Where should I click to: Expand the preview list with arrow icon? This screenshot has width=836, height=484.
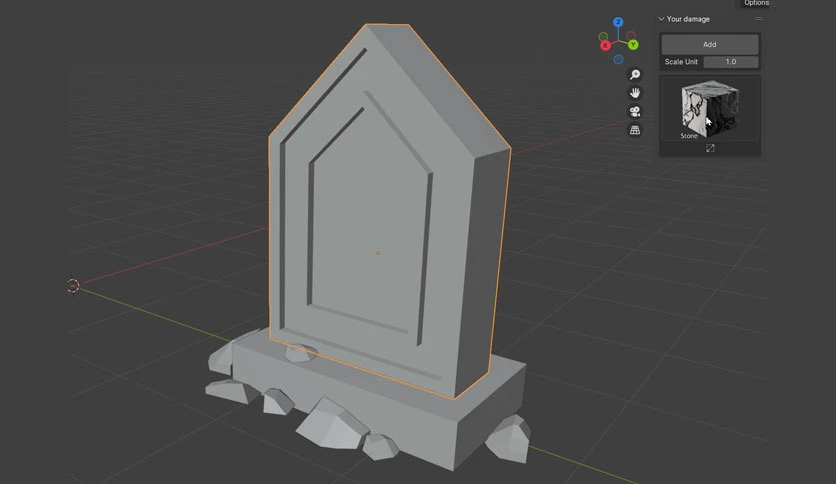(710, 148)
